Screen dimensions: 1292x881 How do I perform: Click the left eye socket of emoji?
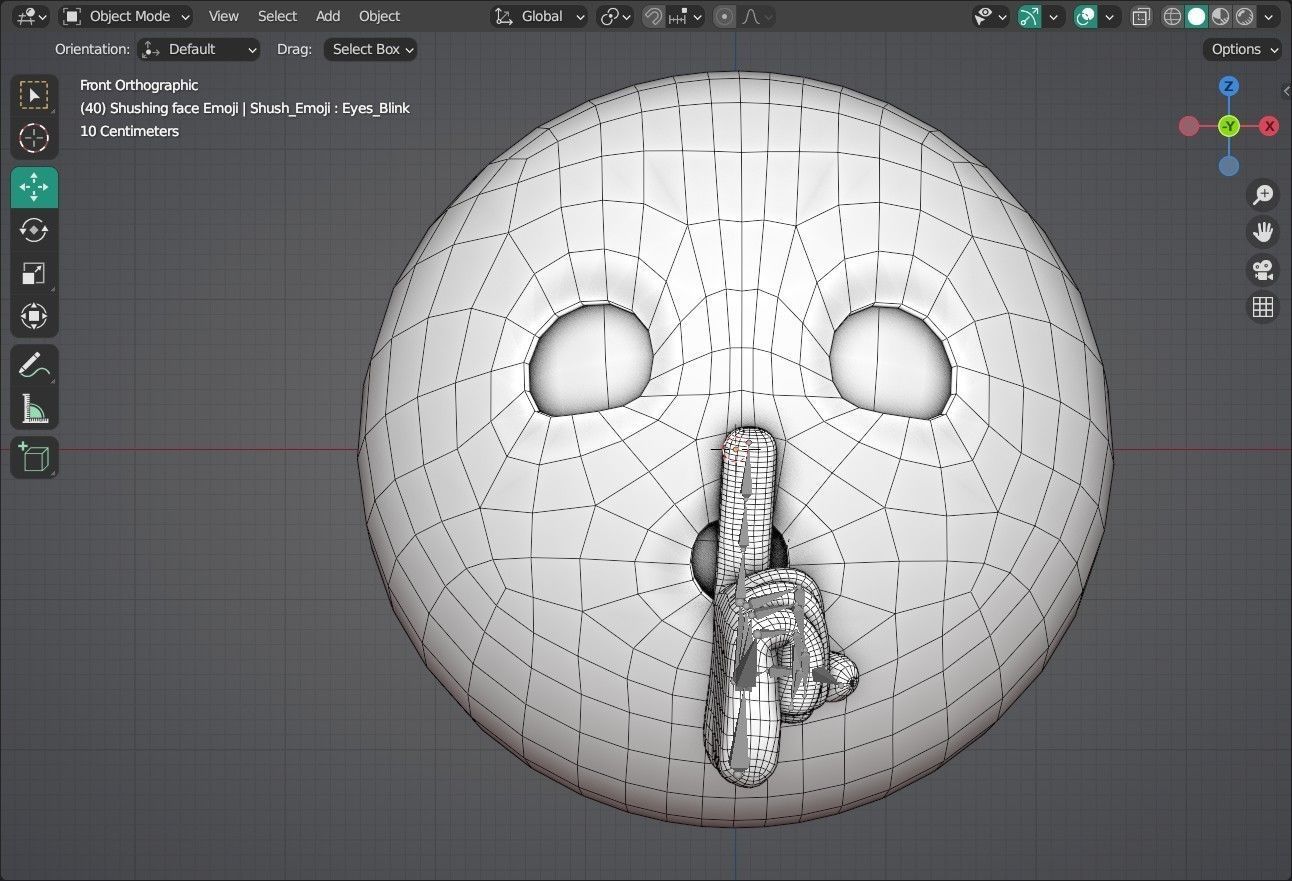pos(591,361)
